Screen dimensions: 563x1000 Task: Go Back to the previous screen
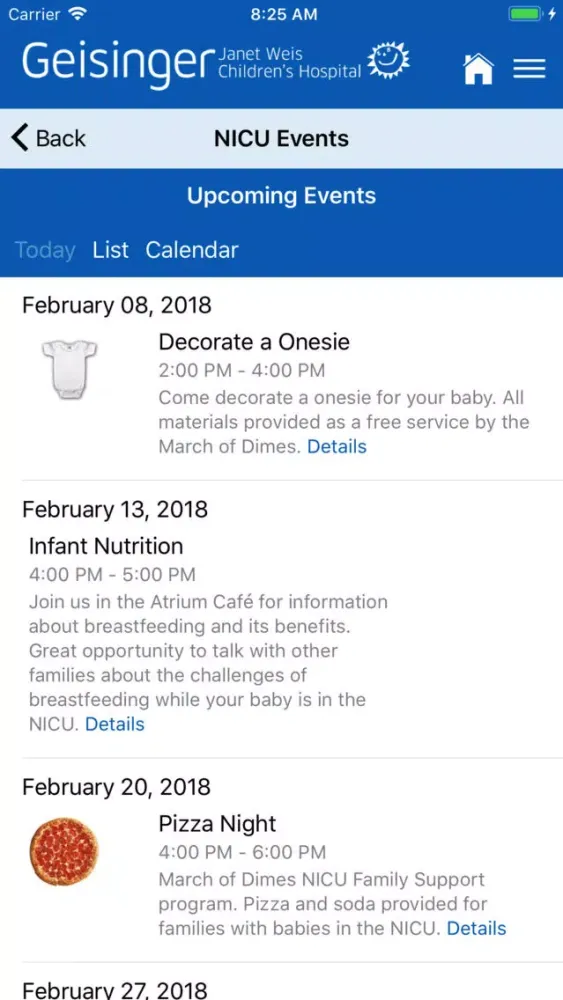(48, 138)
